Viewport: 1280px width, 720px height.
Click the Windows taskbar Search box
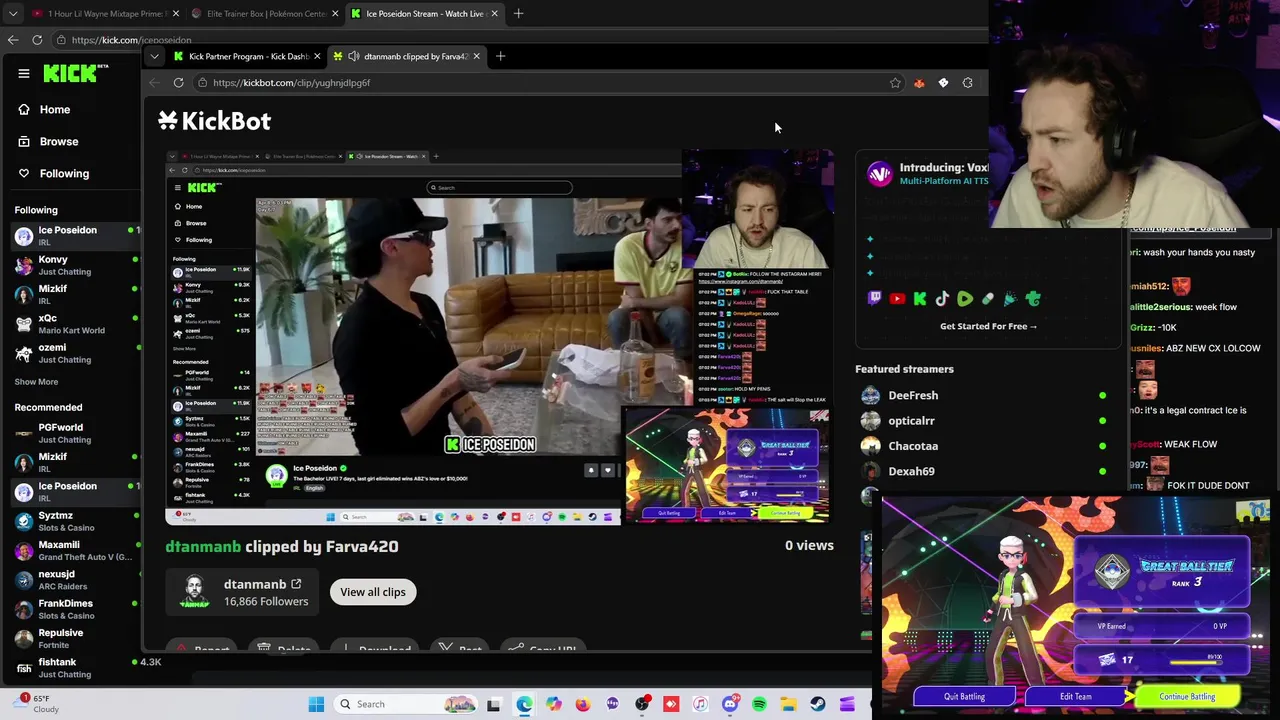(405, 704)
